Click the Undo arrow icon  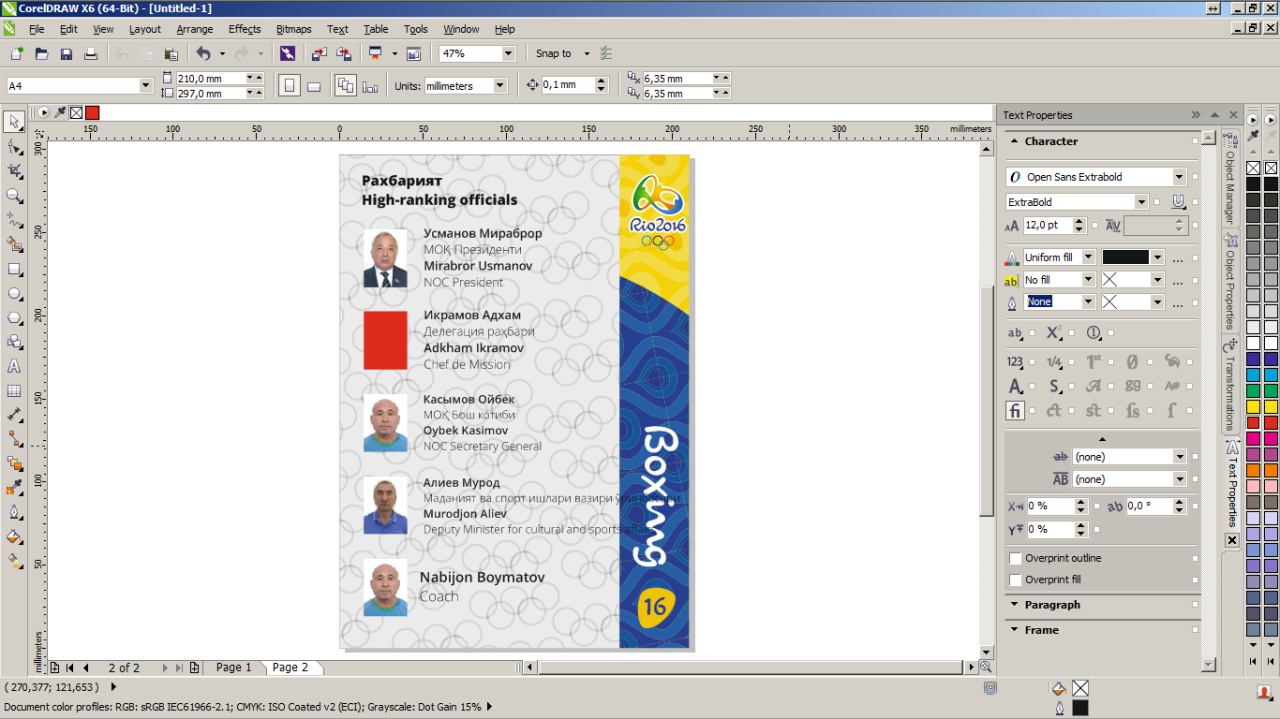(x=203, y=54)
